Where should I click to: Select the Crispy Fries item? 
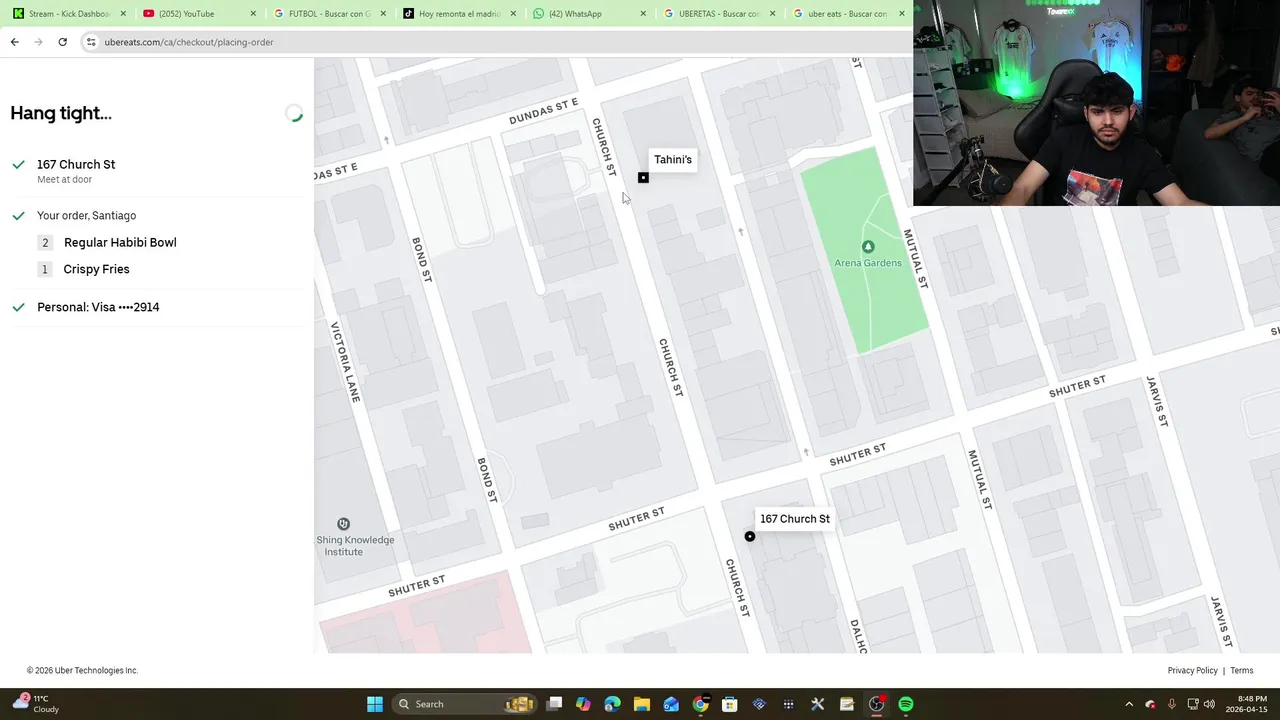coord(96,269)
